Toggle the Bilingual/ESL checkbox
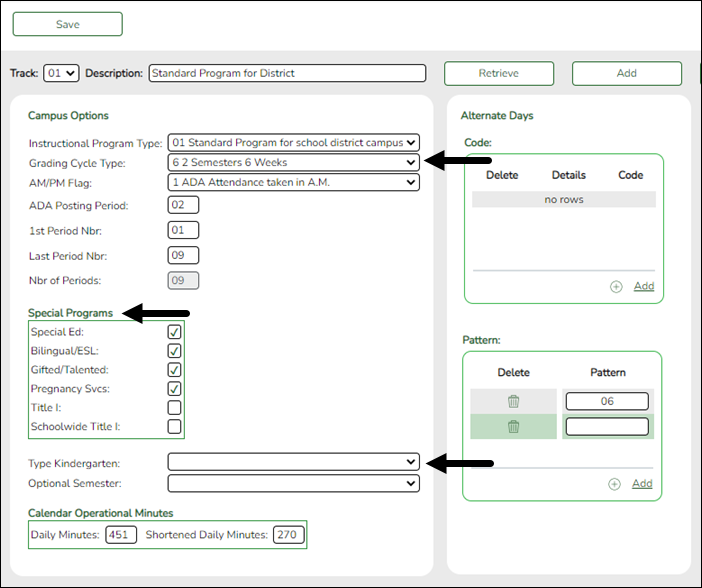 174,351
